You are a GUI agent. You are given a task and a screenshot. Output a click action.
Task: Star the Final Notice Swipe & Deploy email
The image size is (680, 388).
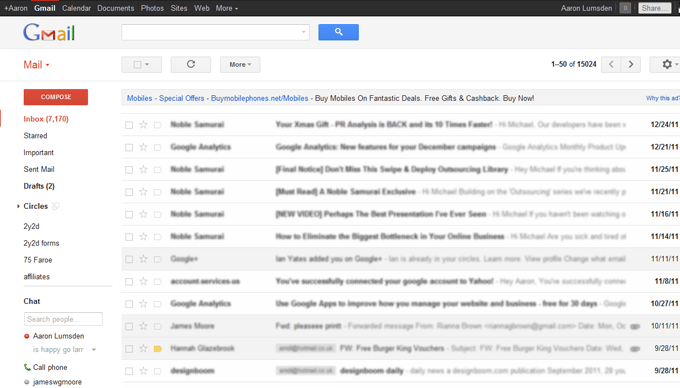click(143, 170)
